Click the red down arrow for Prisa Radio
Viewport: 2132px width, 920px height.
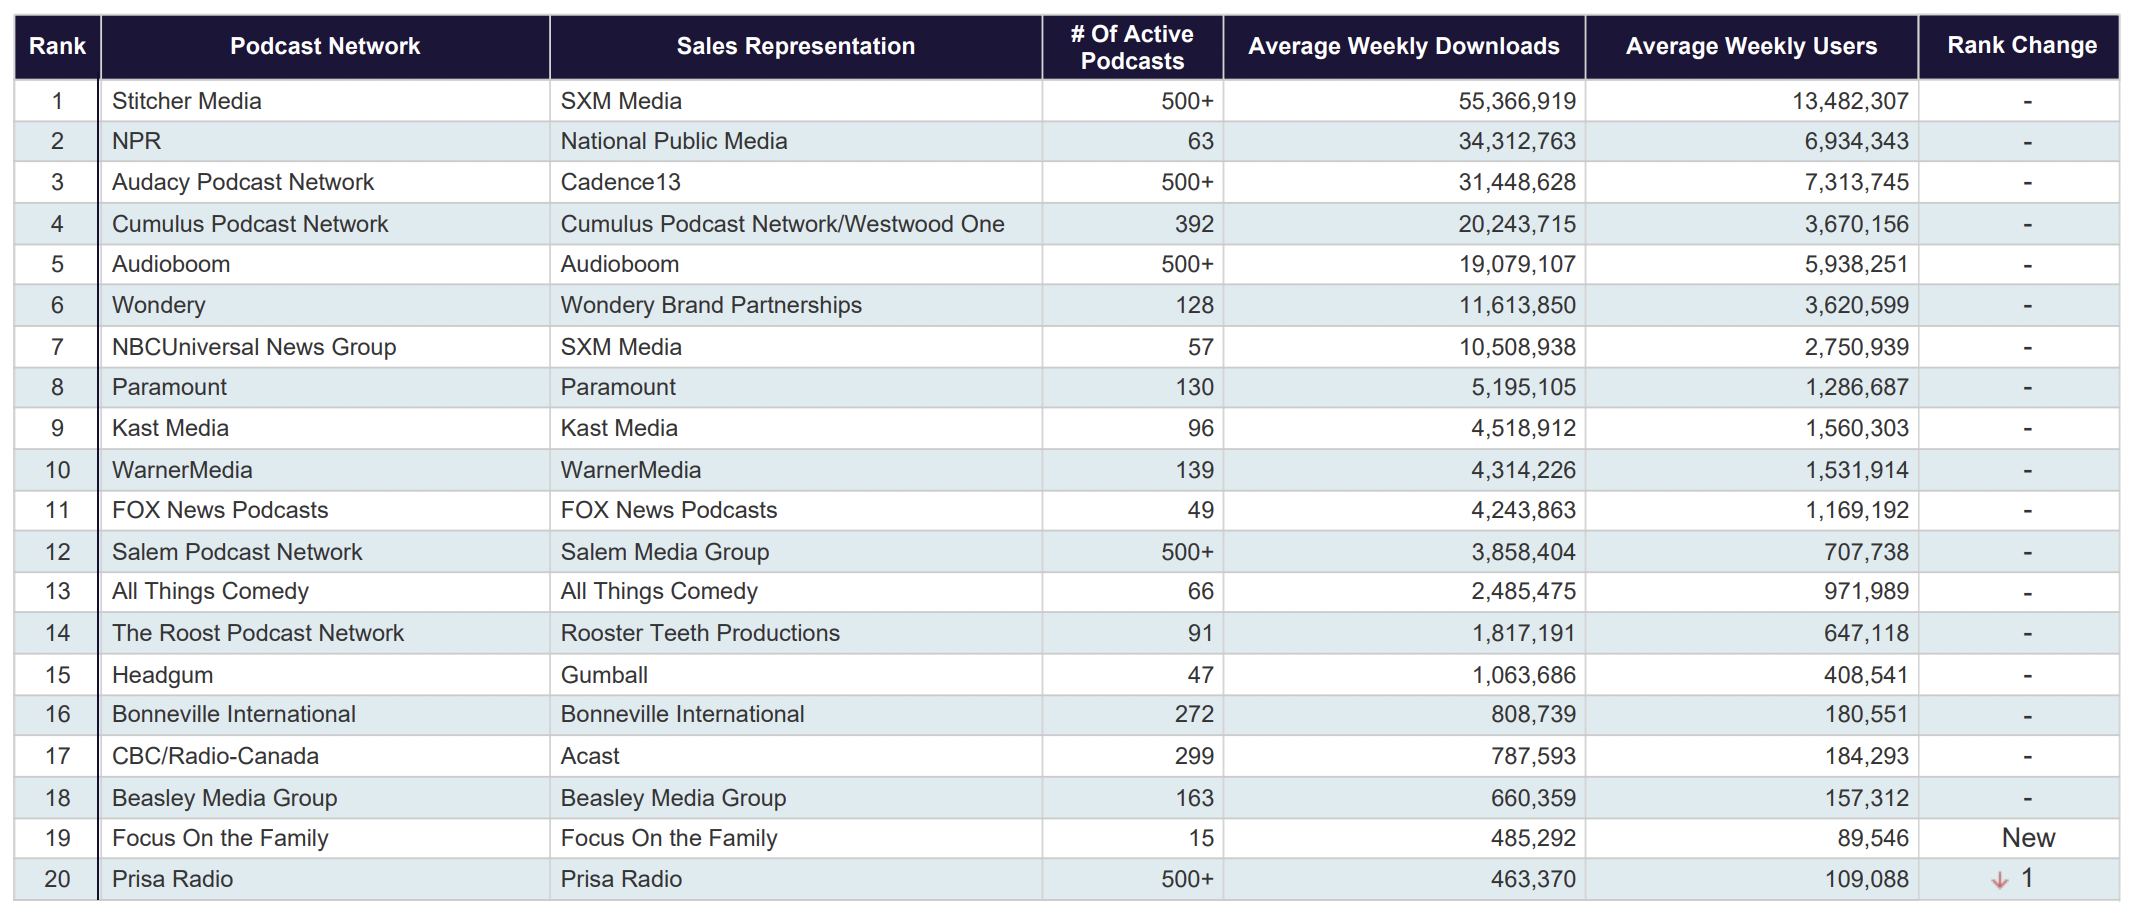point(1999,880)
